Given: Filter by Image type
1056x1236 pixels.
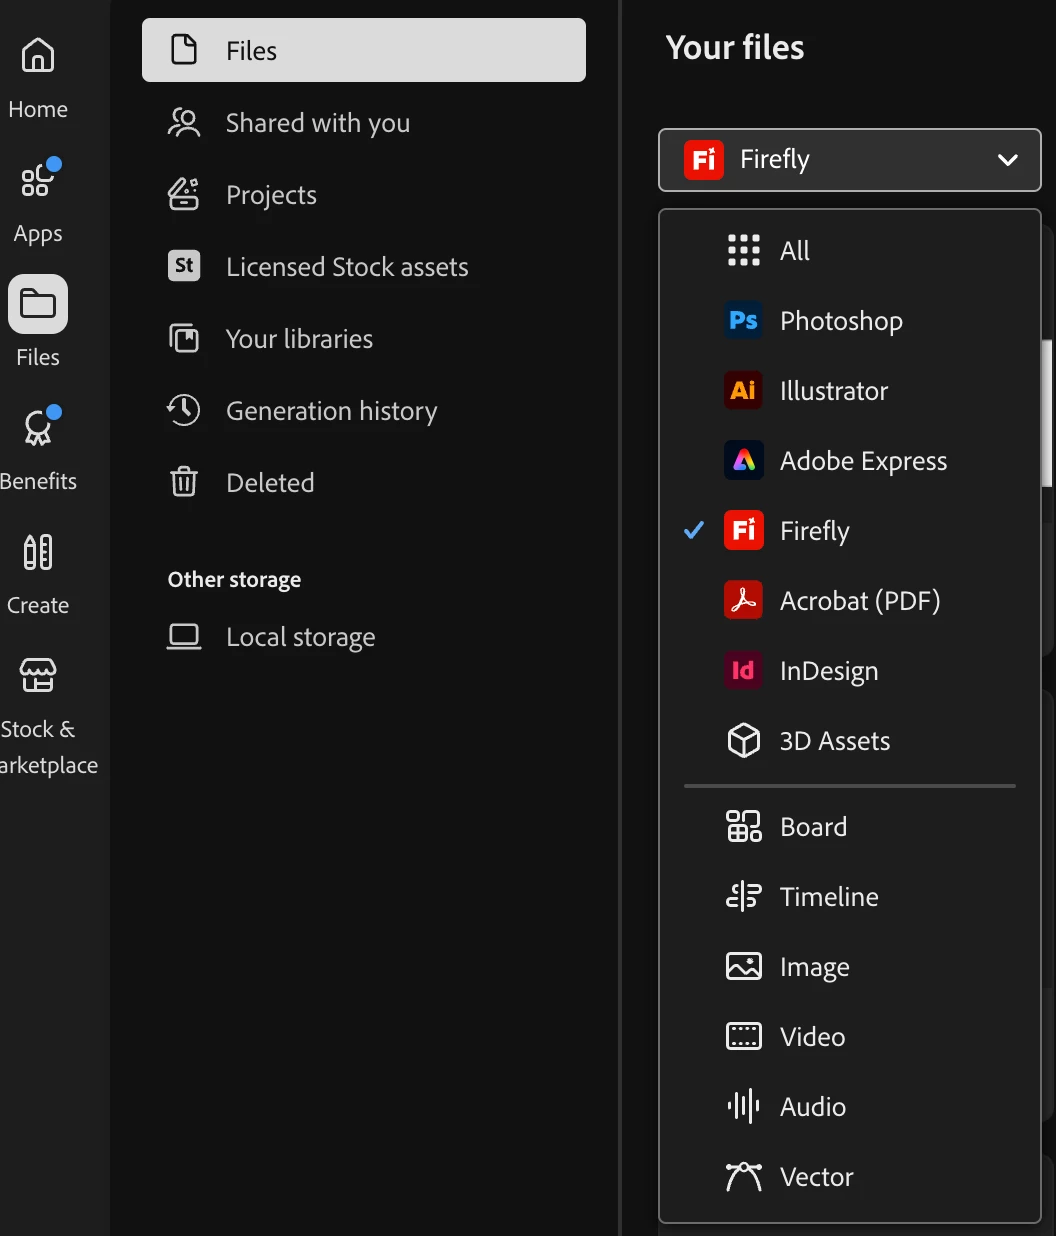Looking at the screenshot, I should pyautogui.click(x=850, y=967).
